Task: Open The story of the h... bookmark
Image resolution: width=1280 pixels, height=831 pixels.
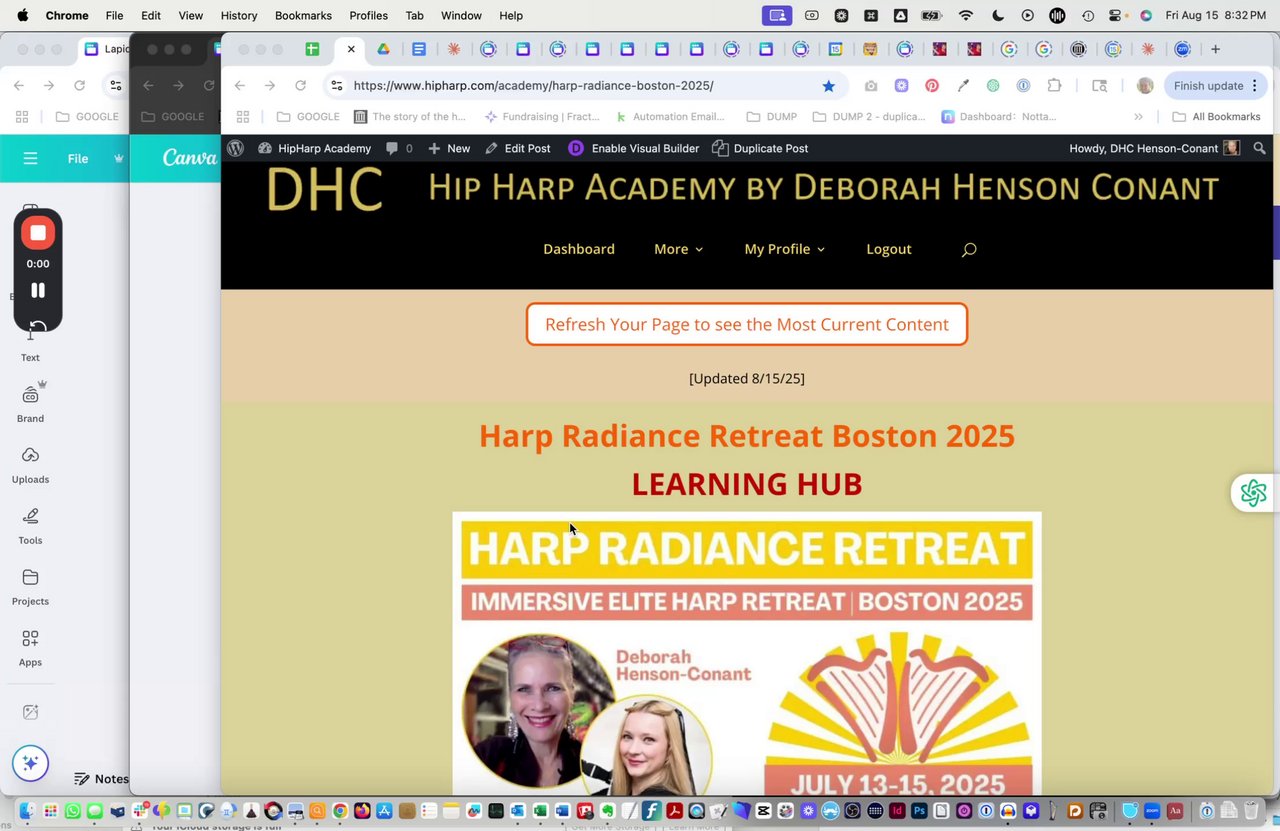Action: (409, 117)
